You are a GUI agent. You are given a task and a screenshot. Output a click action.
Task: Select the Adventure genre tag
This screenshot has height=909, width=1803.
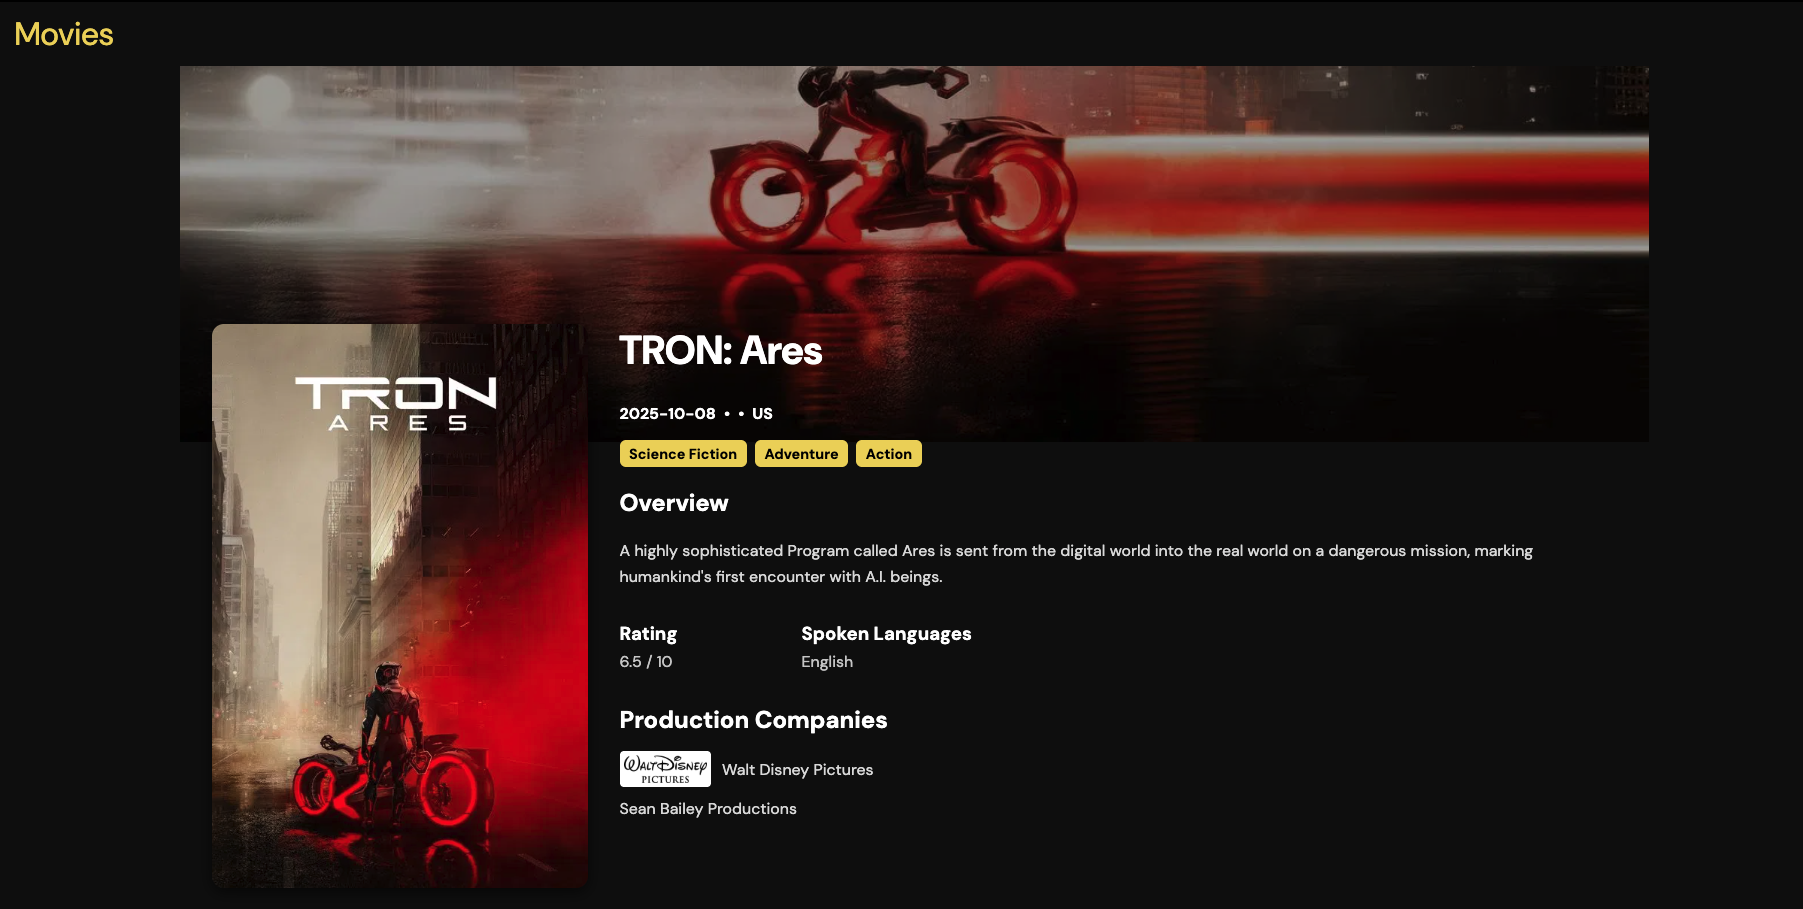point(801,454)
